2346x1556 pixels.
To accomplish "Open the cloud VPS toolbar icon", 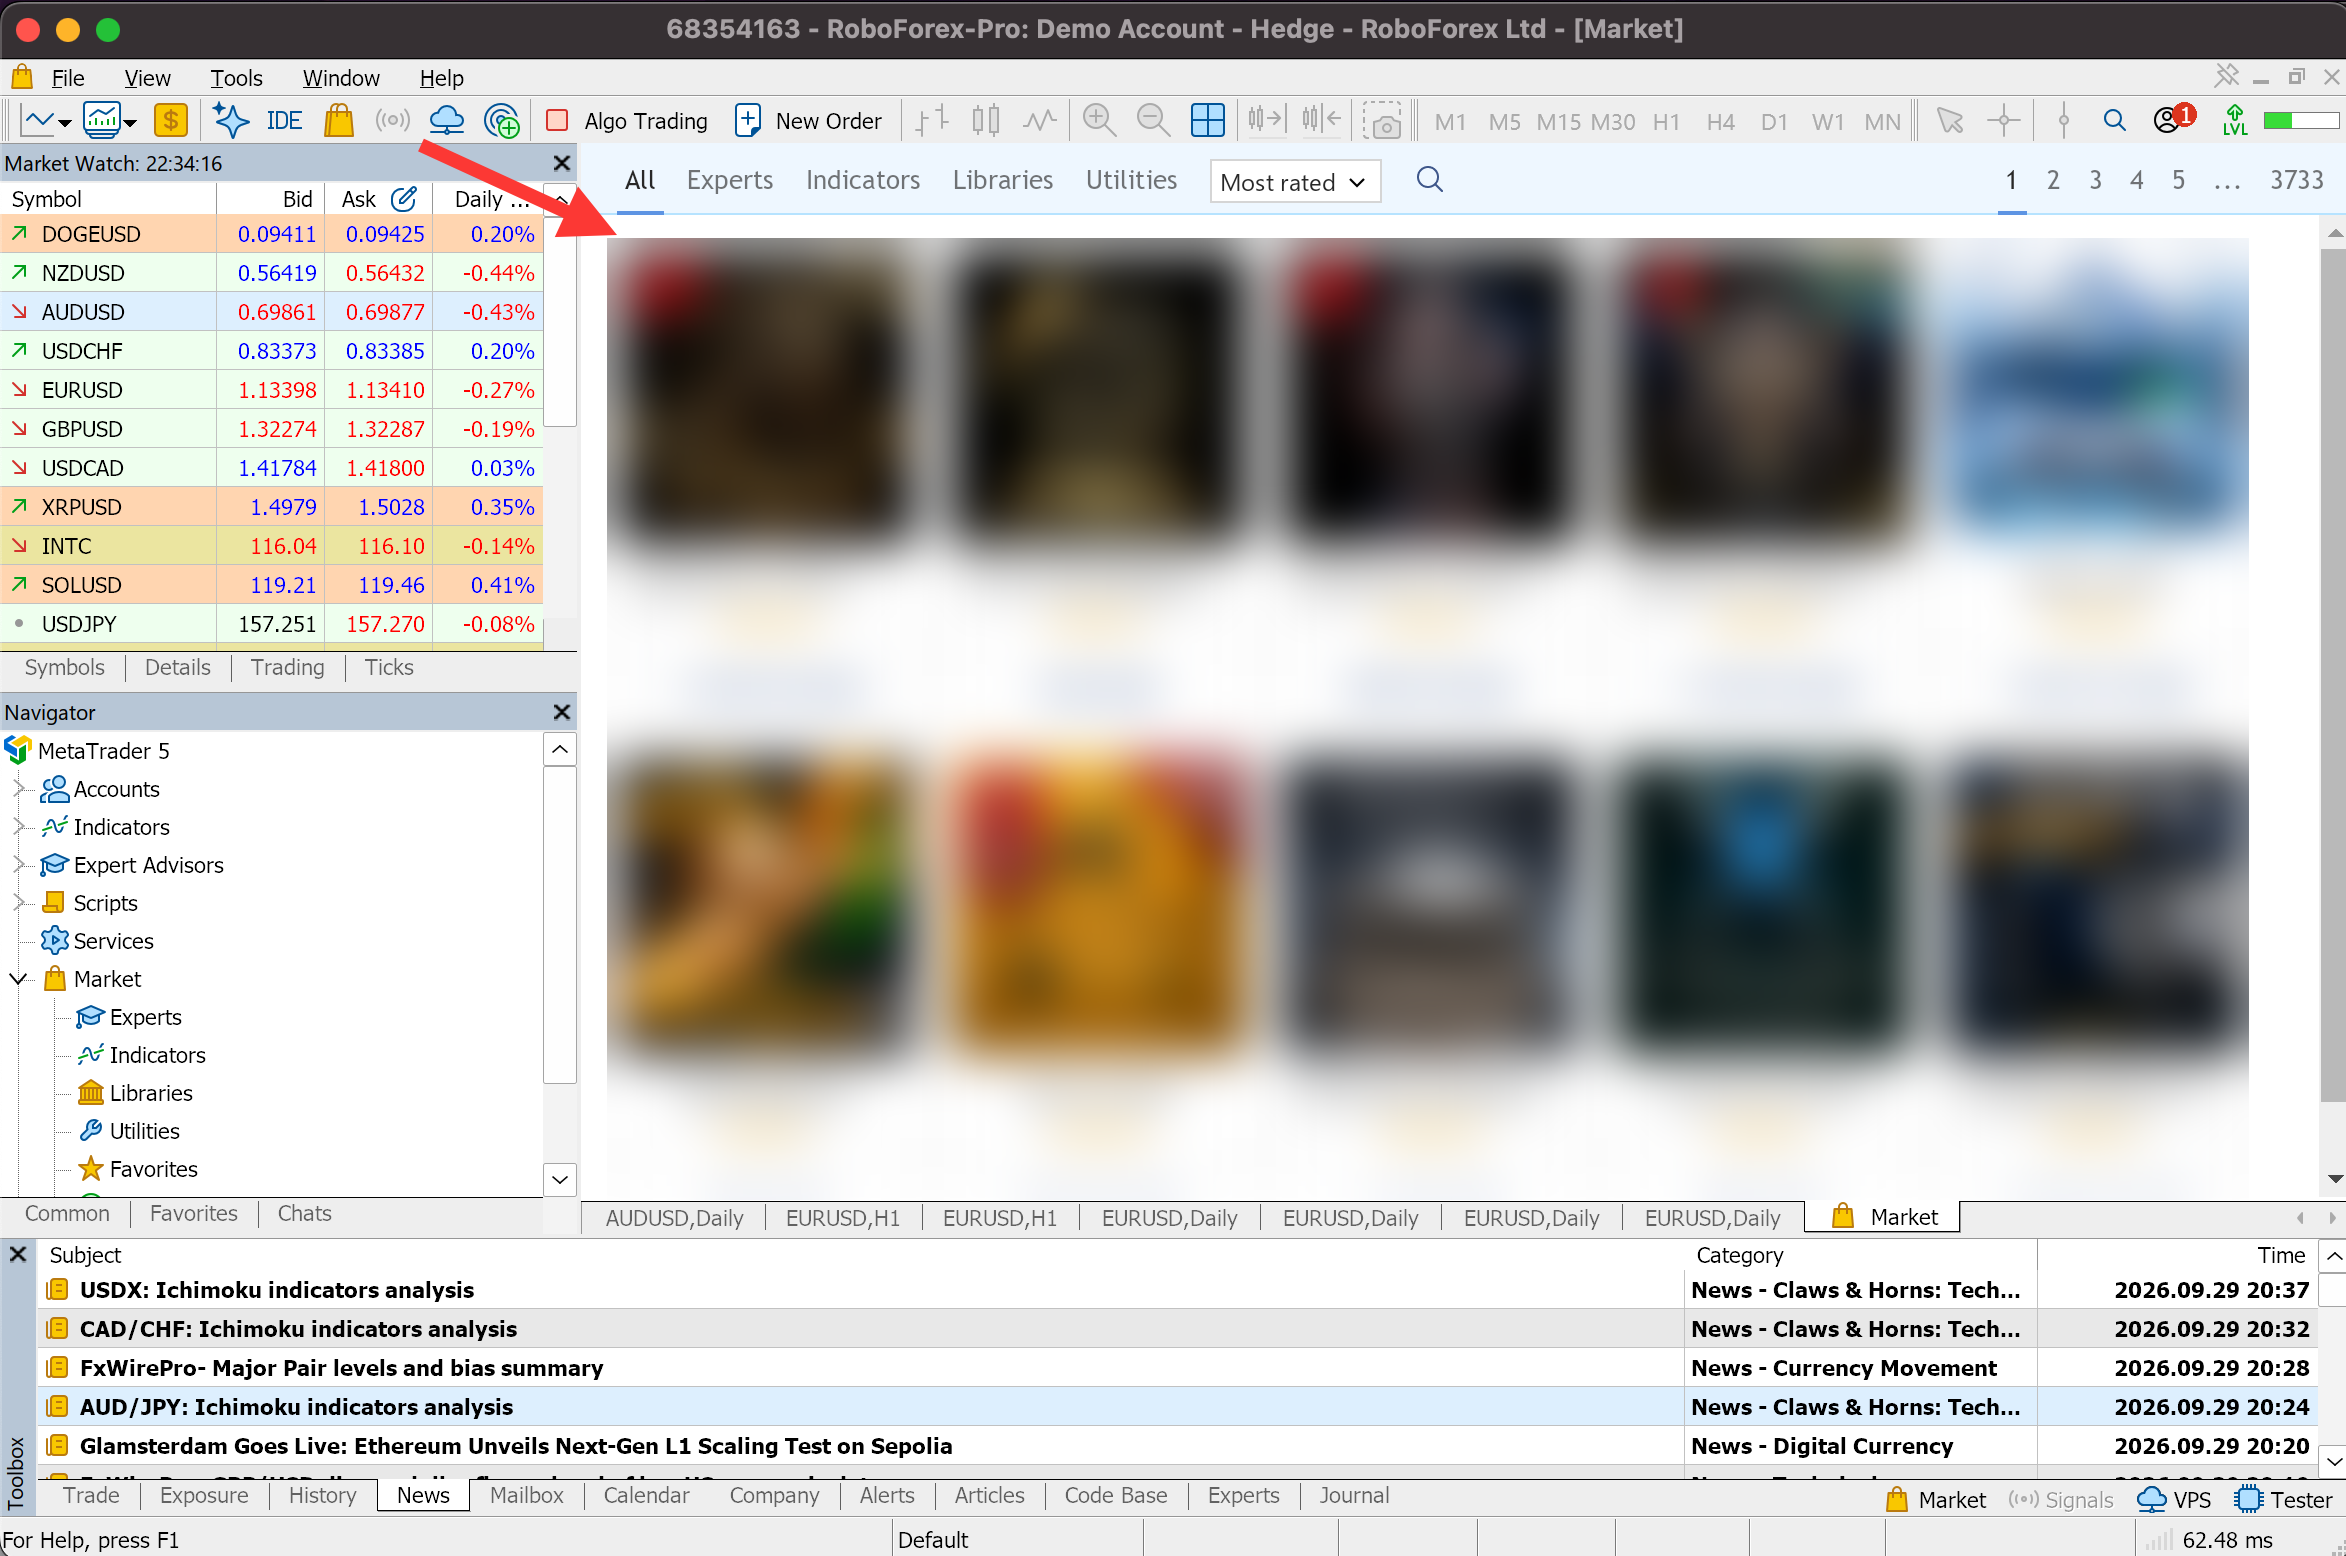I will (x=446, y=121).
